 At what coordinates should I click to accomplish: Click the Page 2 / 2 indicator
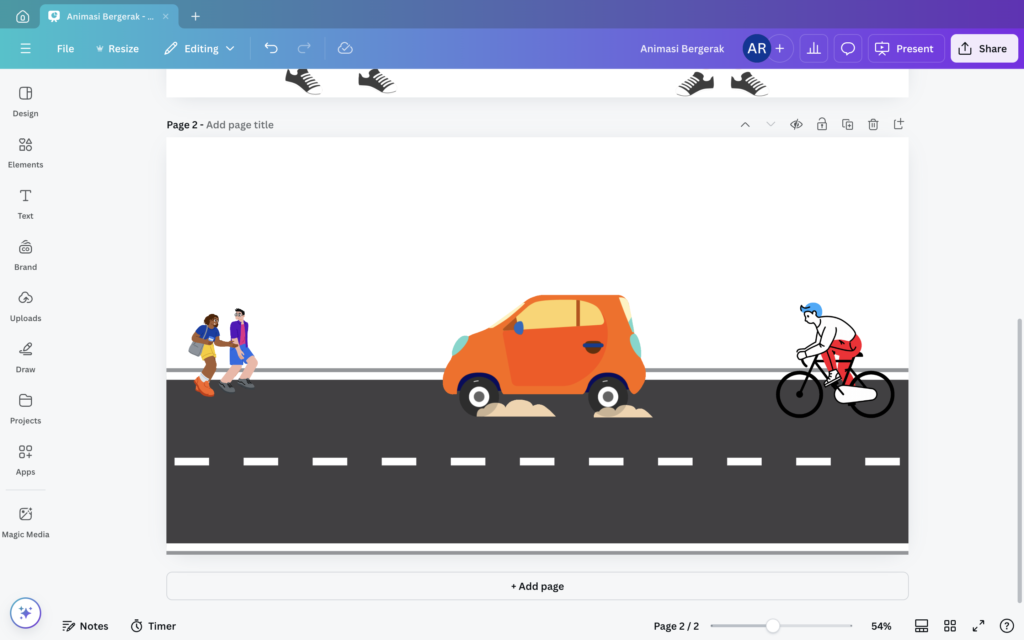click(x=676, y=626)
